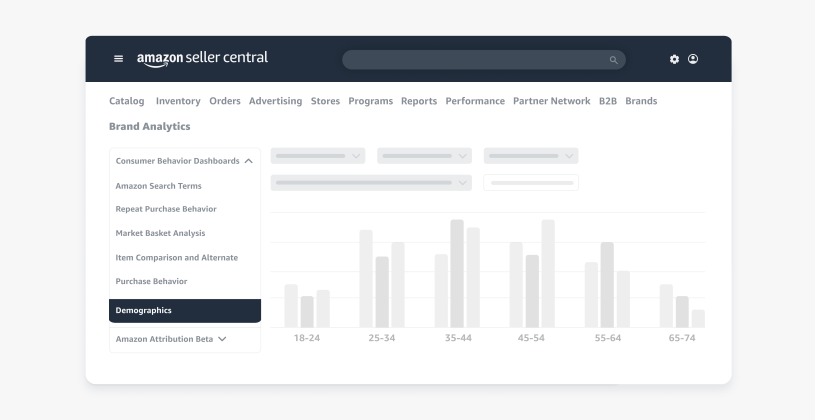Select Purchase Behavior dashboard

coord(151,281)
